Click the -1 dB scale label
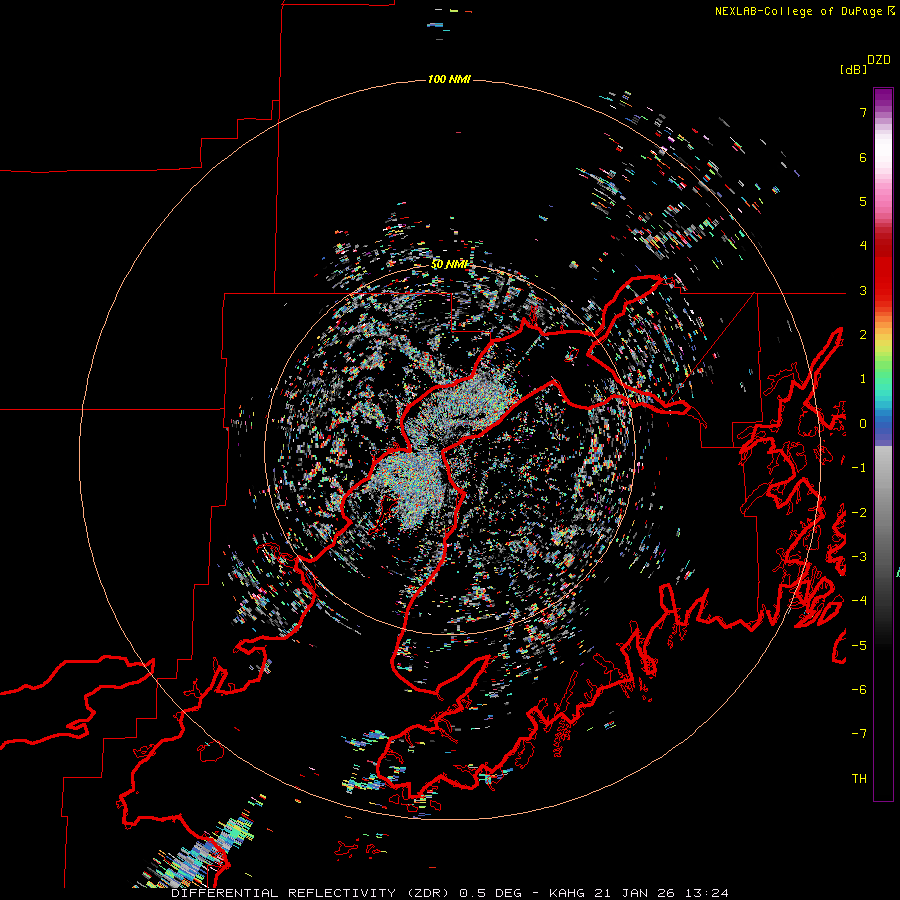The width and height of the screenshot is (900, 900). click(x=859, y=468)
